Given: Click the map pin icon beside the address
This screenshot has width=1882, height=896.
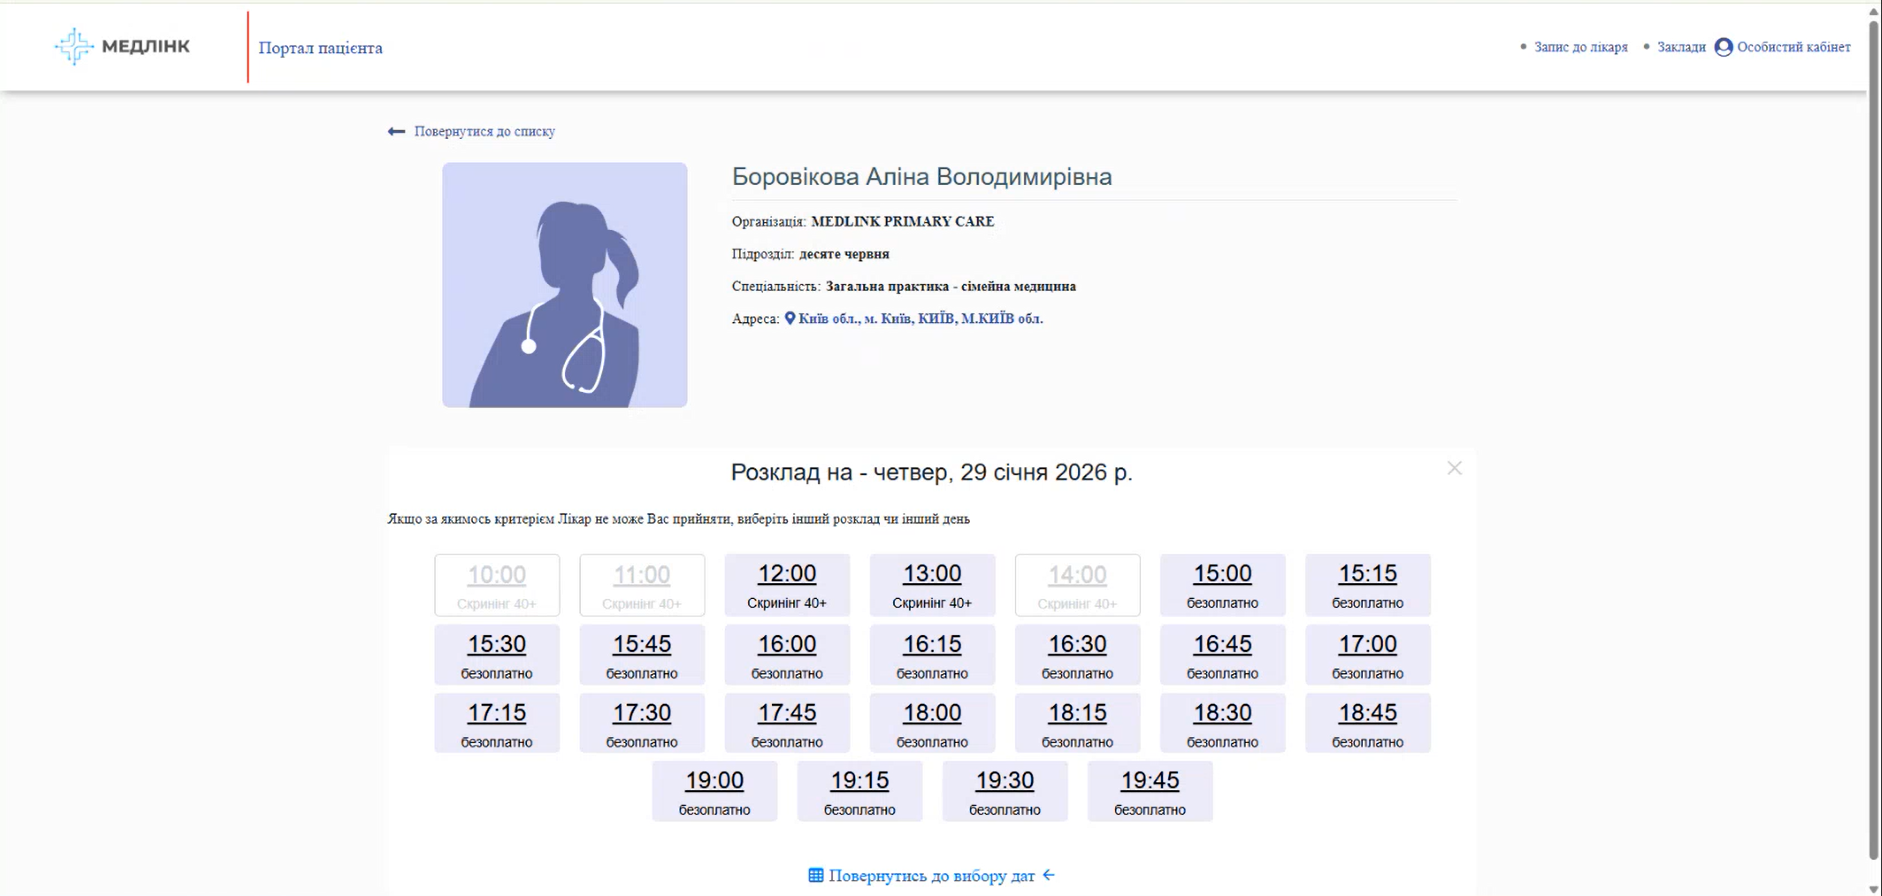Looking at the screenshot, I should [790, 319].
